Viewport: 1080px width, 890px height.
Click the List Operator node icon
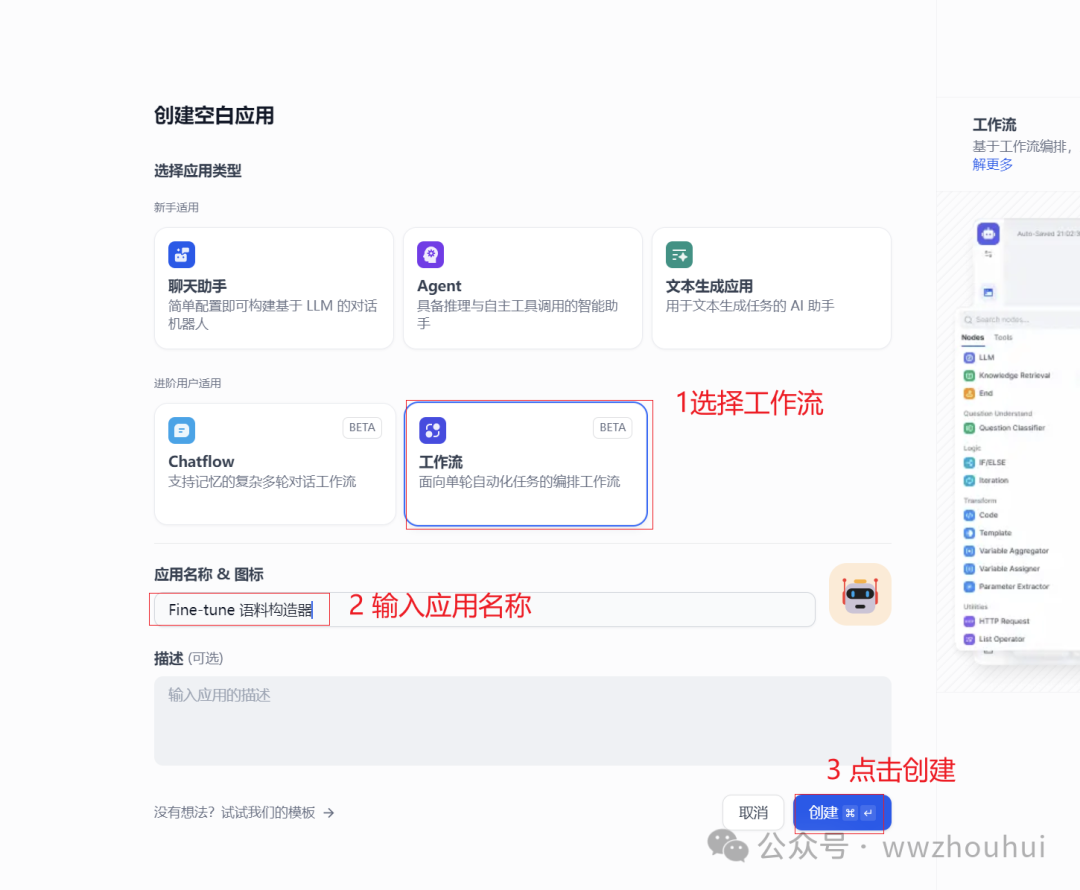[969, 639]
